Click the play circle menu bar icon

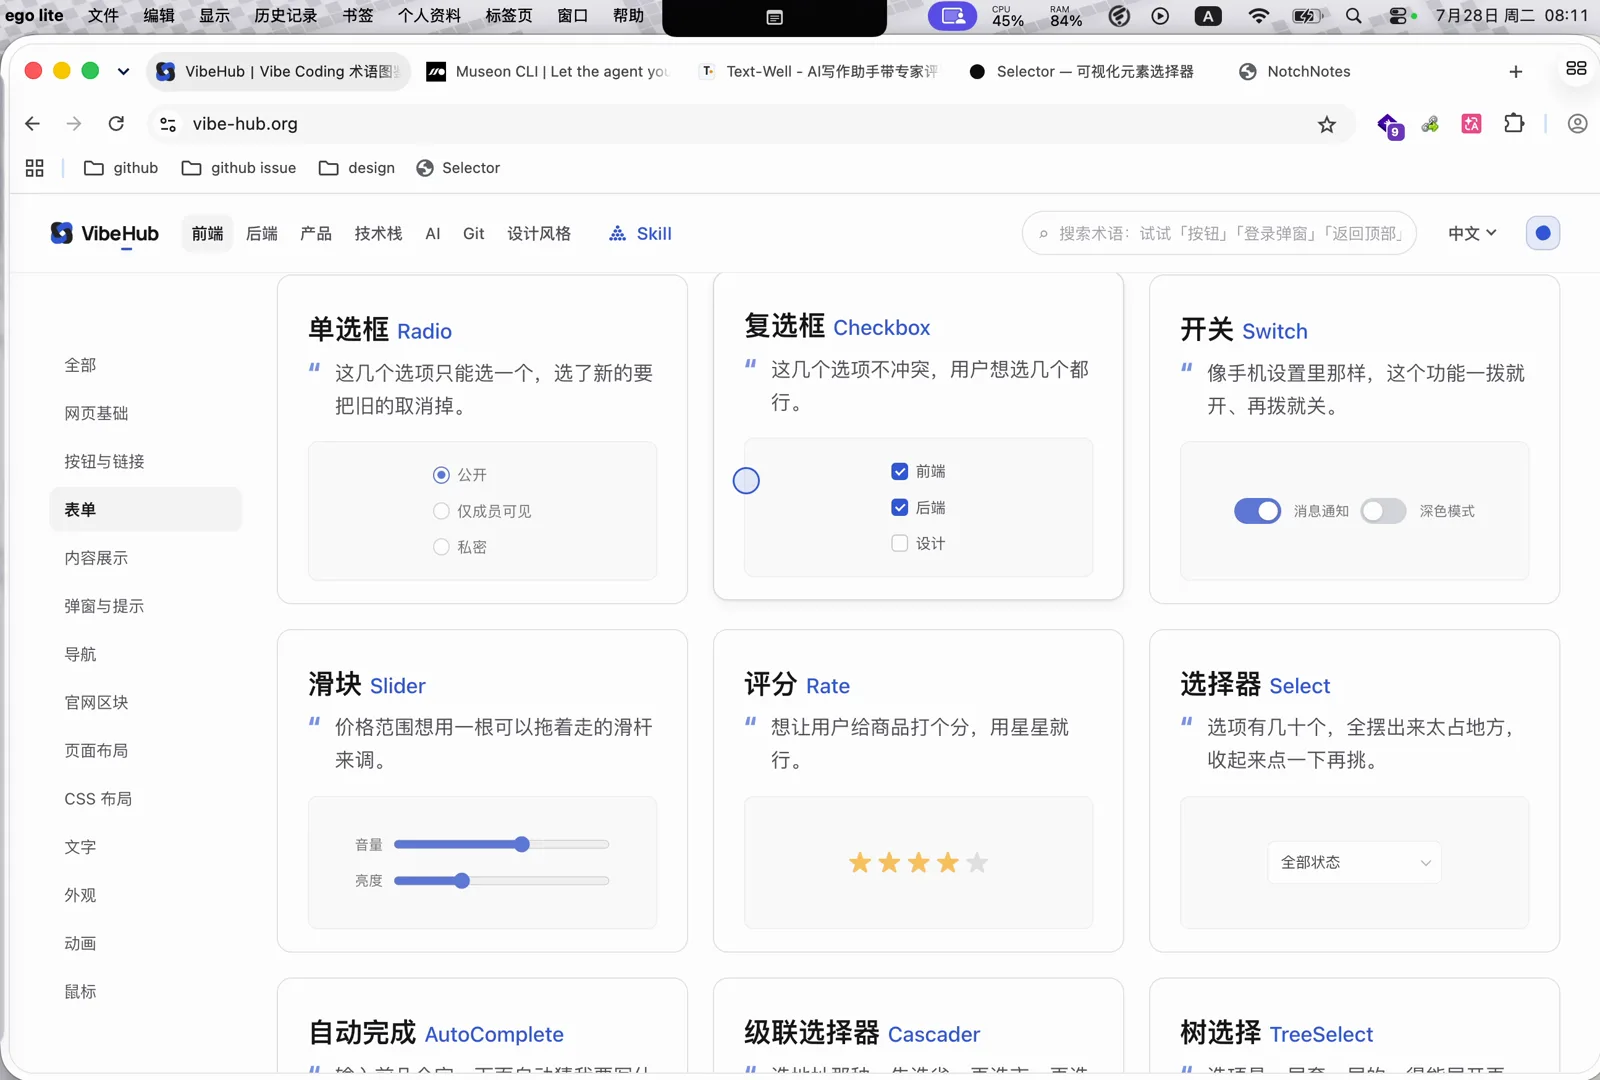click(1160, 16)
